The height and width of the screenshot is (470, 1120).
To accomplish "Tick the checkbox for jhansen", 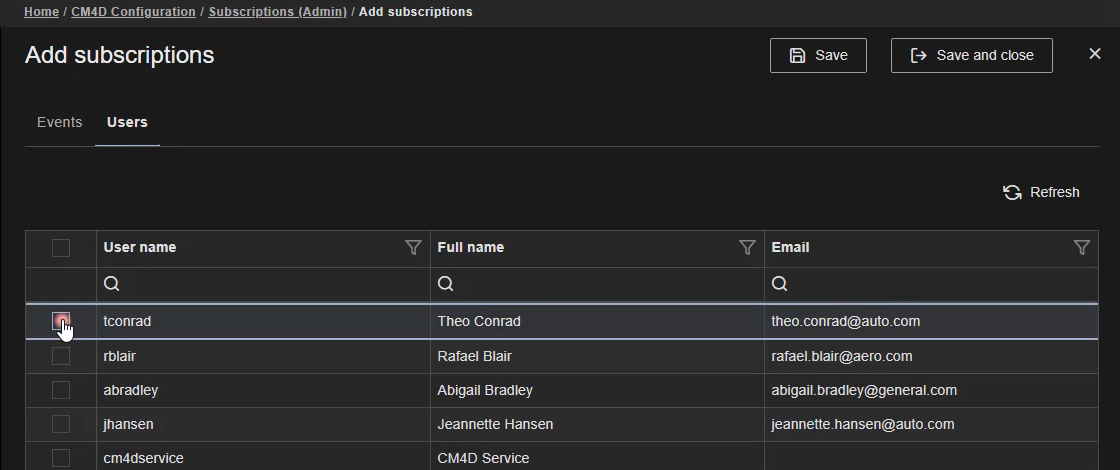I will (61, 424).
